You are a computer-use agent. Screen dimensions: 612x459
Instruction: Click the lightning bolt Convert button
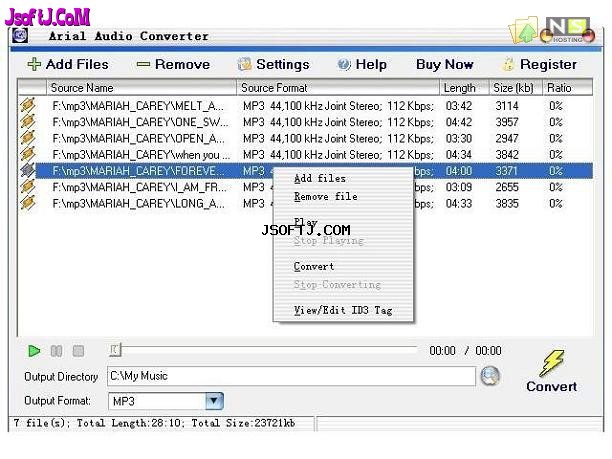552,371
